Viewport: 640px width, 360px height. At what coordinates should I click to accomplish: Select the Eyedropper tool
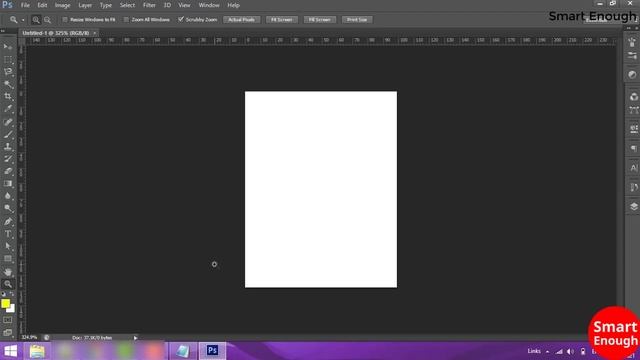[8, 109]
